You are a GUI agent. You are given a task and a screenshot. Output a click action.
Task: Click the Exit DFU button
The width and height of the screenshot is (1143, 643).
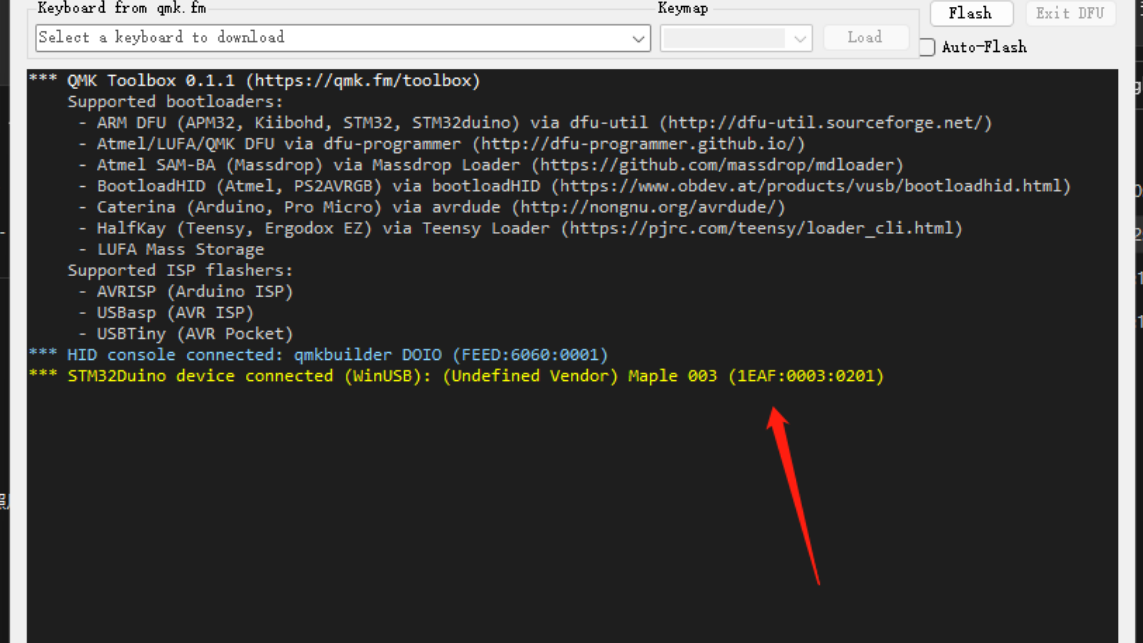tap(1069, 13)
